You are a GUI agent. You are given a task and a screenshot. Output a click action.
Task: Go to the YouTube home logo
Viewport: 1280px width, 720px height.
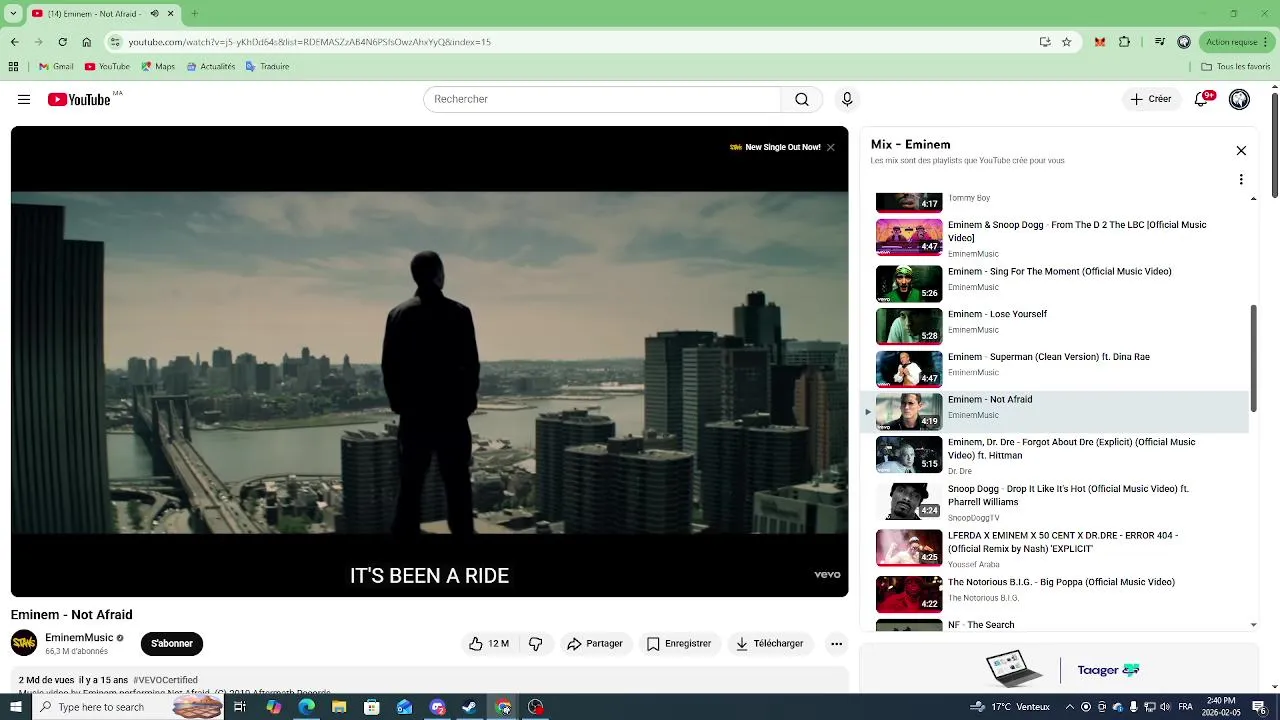point(79,99)
